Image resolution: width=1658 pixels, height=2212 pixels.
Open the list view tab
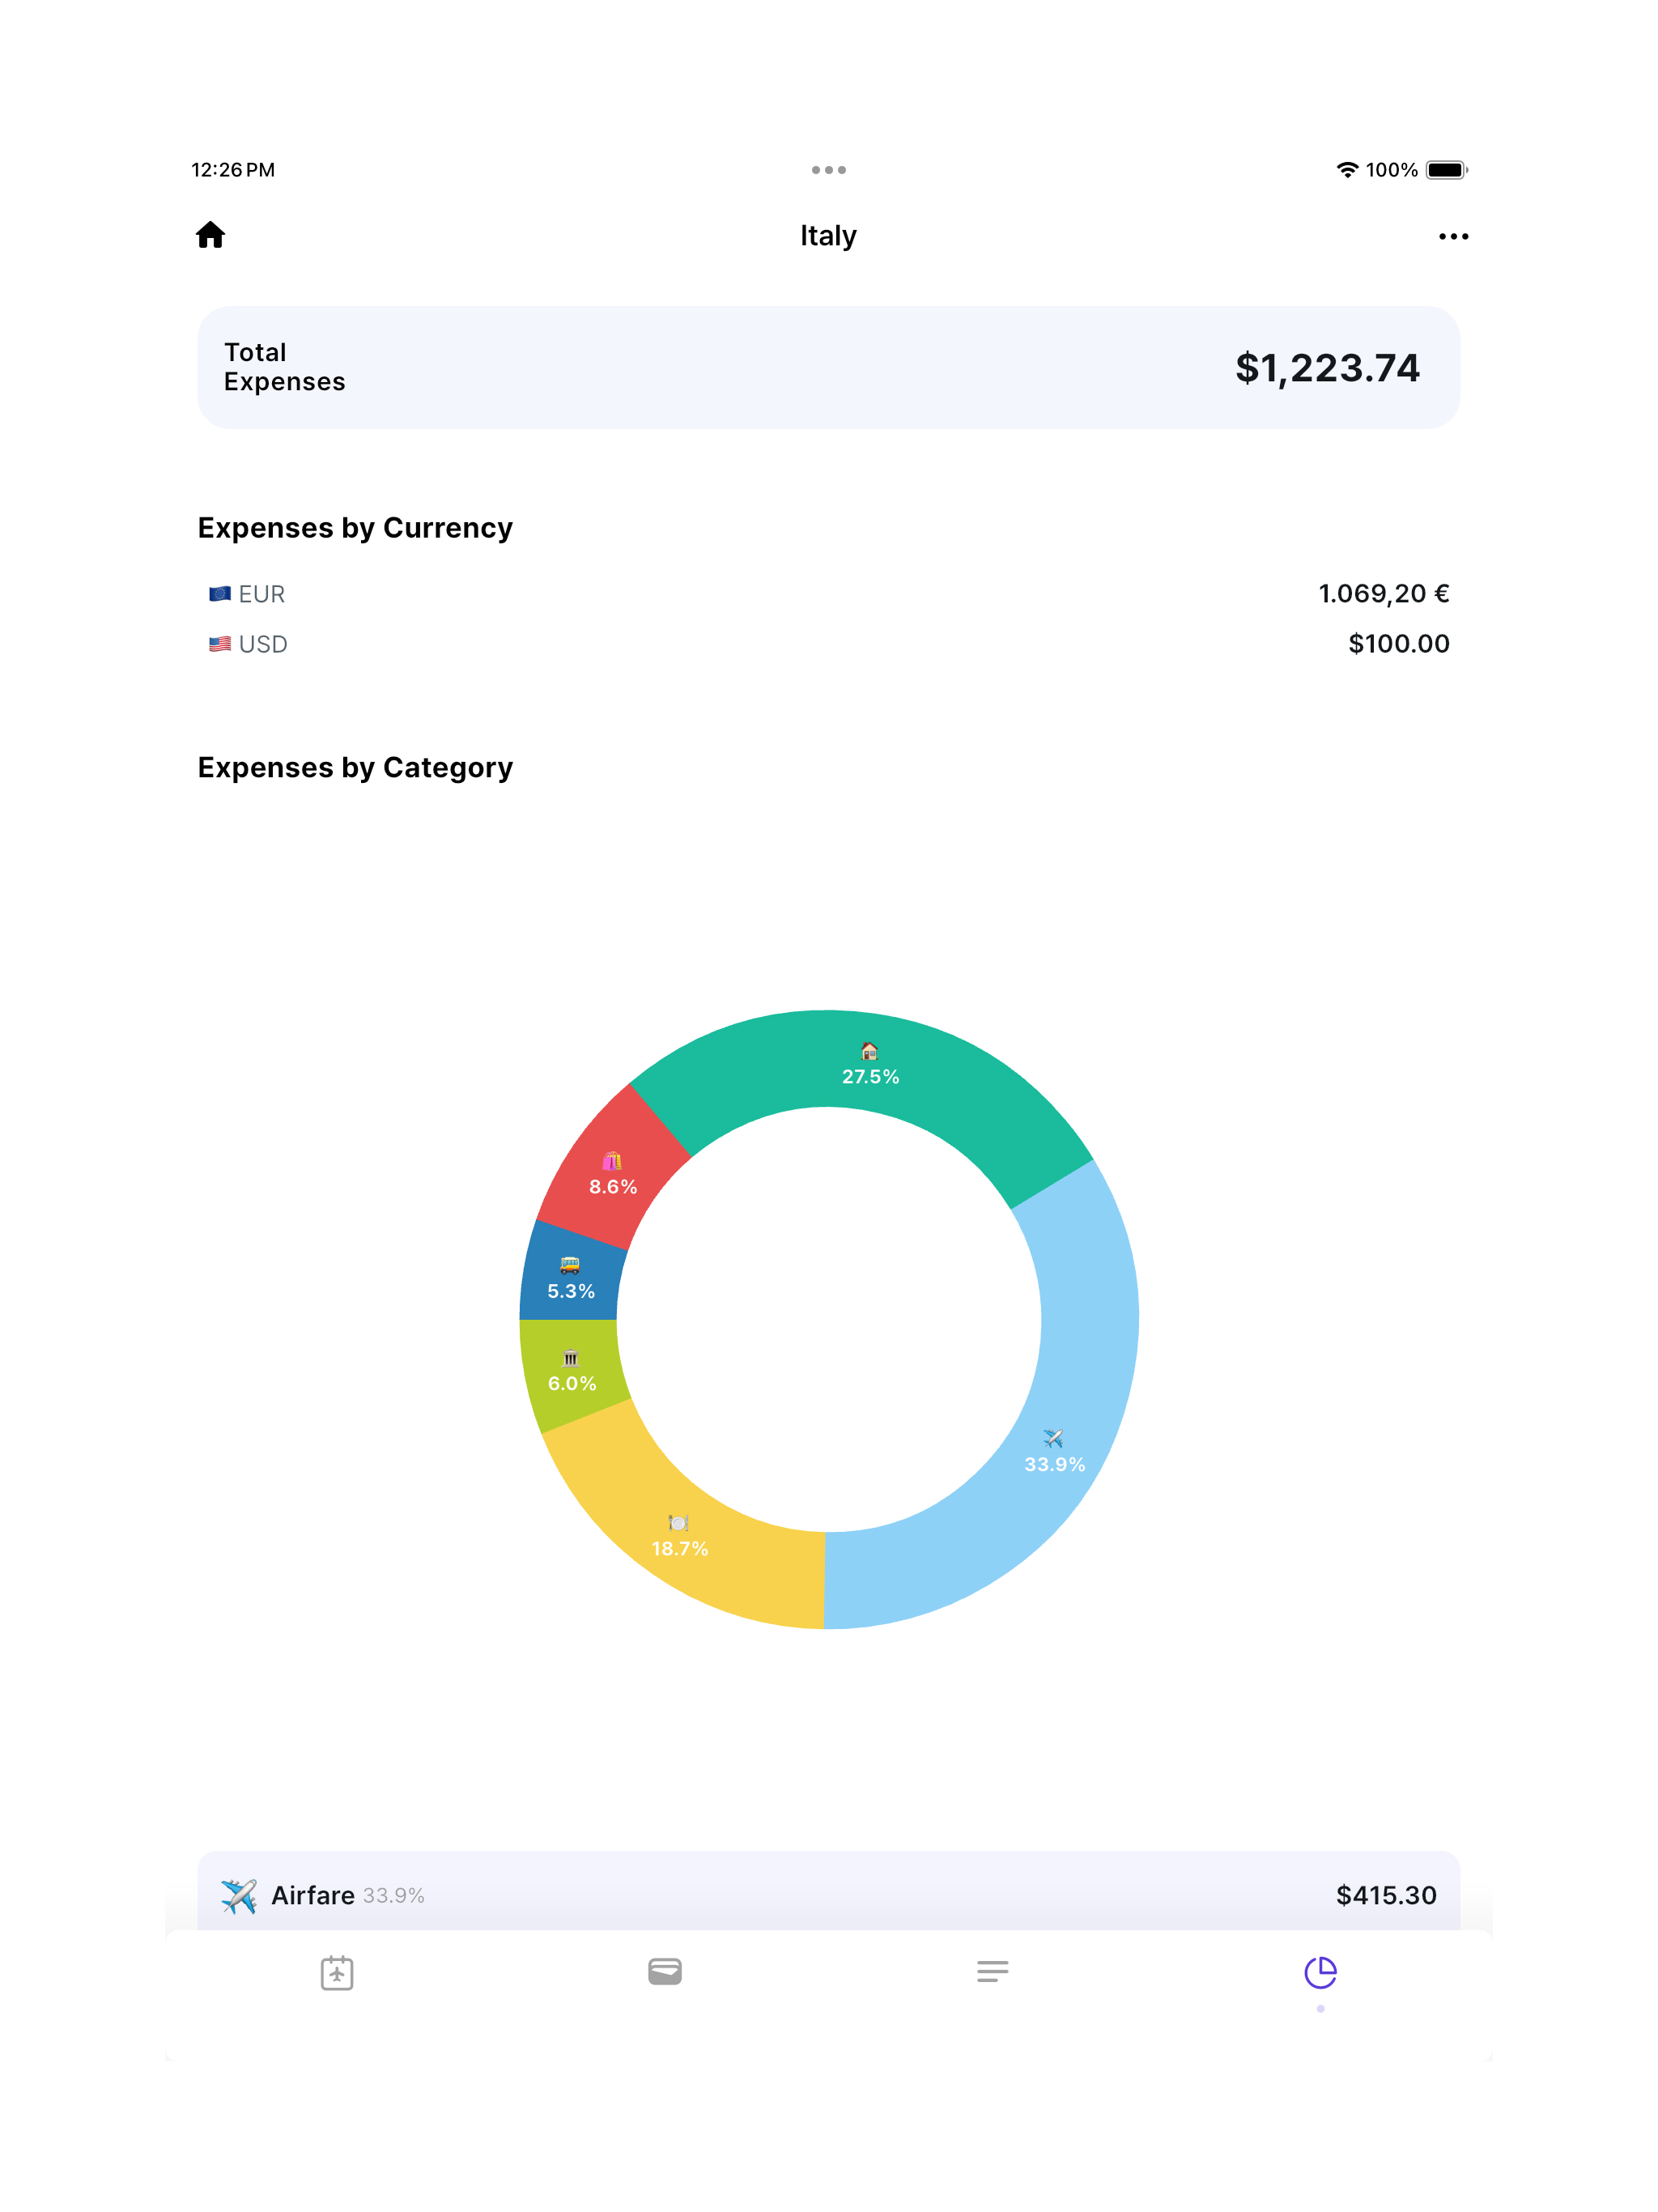click(x=992, y=1971)
